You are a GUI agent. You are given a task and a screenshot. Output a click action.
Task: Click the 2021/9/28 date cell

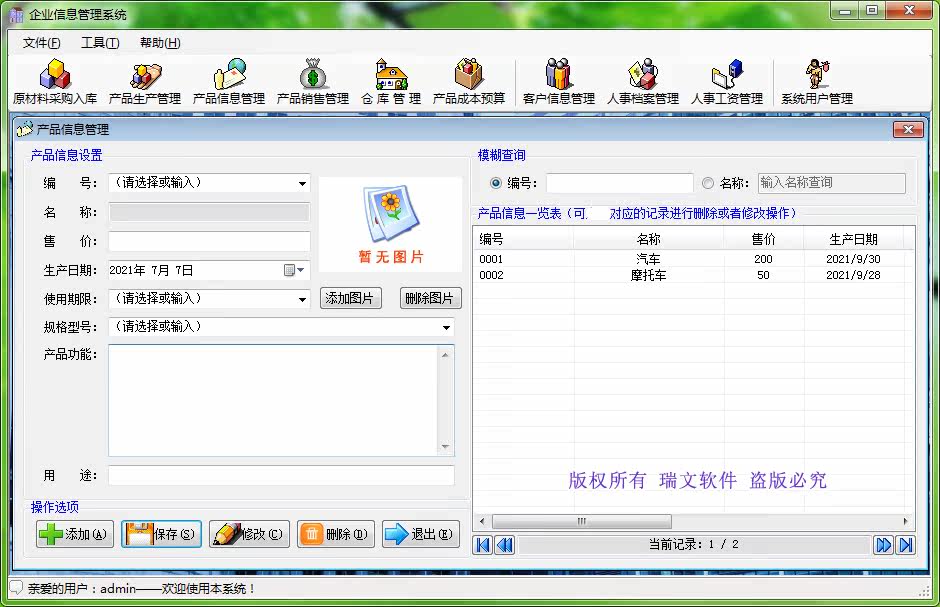click(x=853, y=275)
